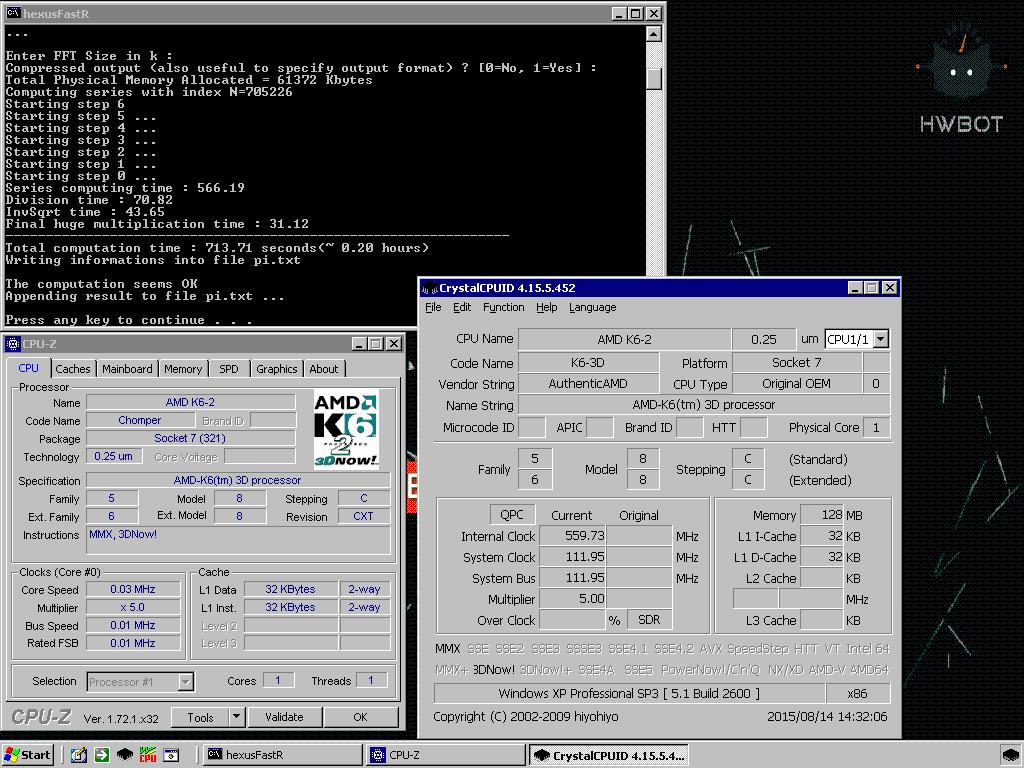Click the System Clock 111.95 value
The image size is (1024, 768).
pos(573,557)
